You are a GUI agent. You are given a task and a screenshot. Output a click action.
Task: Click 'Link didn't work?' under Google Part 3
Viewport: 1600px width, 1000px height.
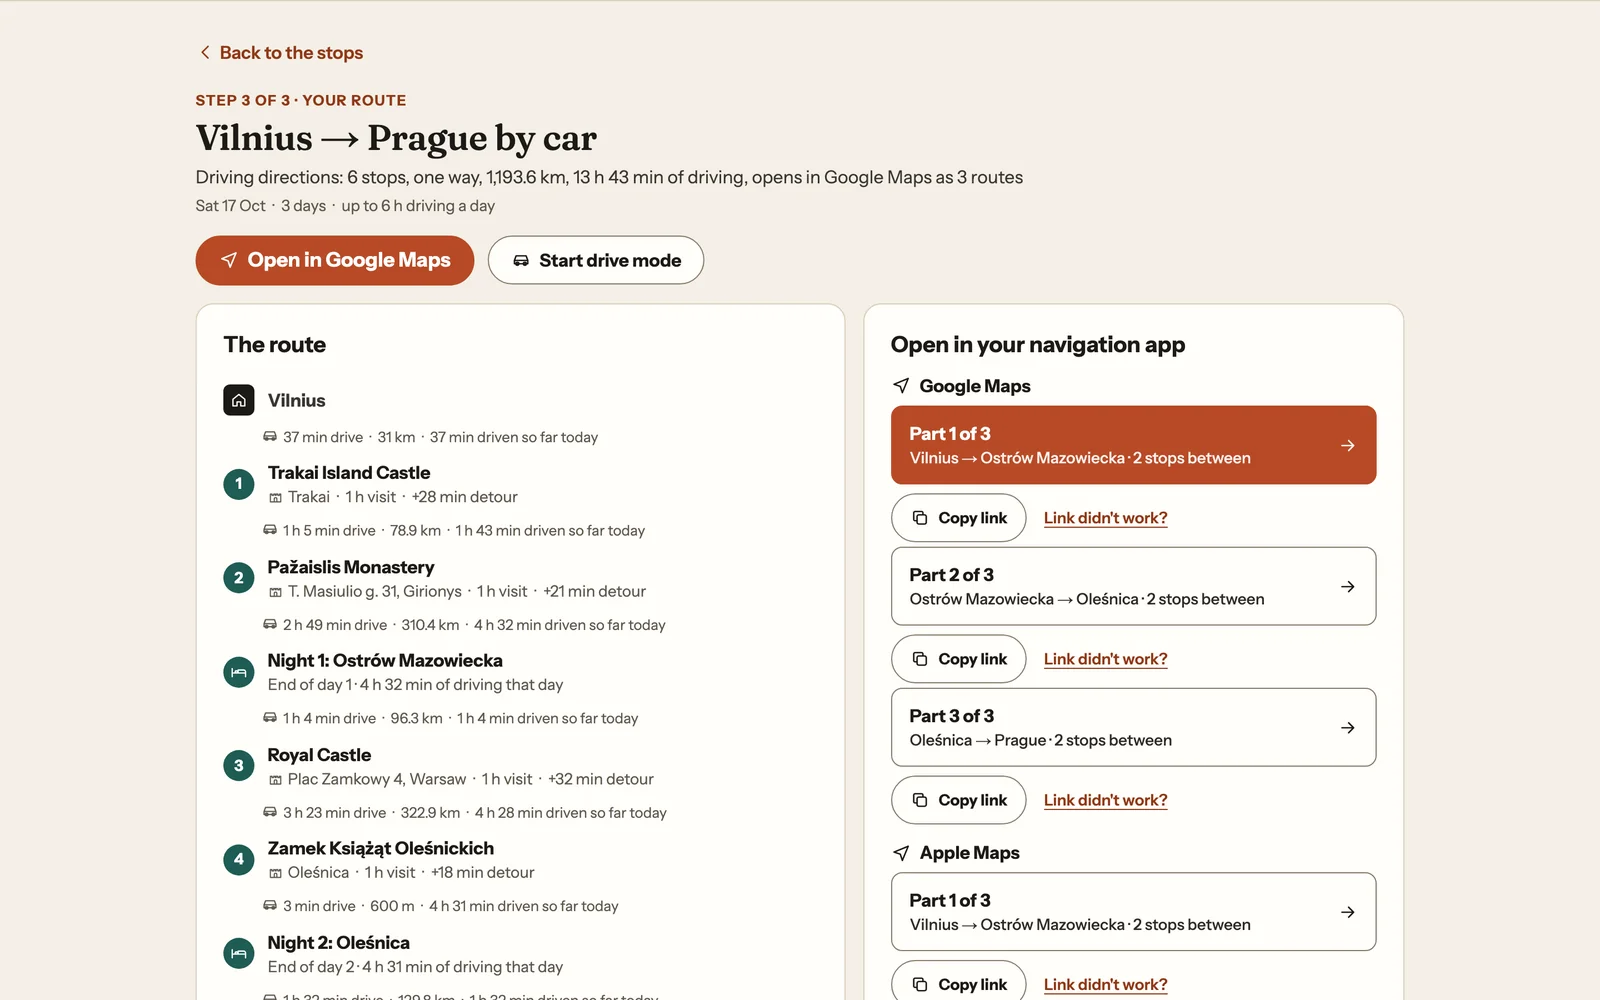pos(1105,800)
